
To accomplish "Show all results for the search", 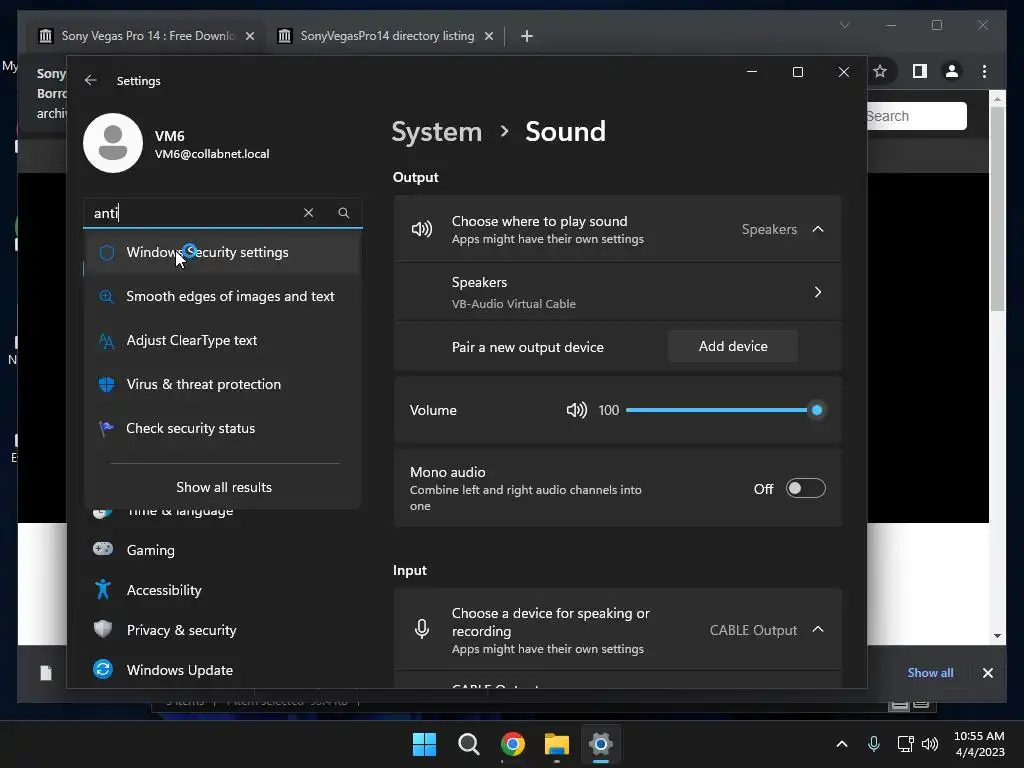I will [x=224, y=487].
